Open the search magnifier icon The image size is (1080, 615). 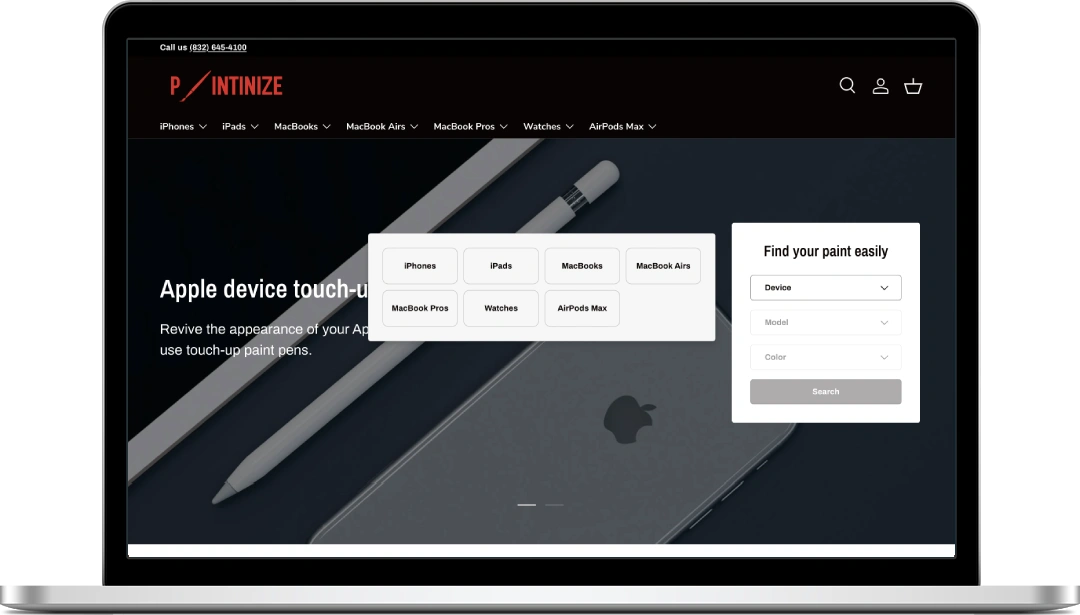[x=847, y=86]
